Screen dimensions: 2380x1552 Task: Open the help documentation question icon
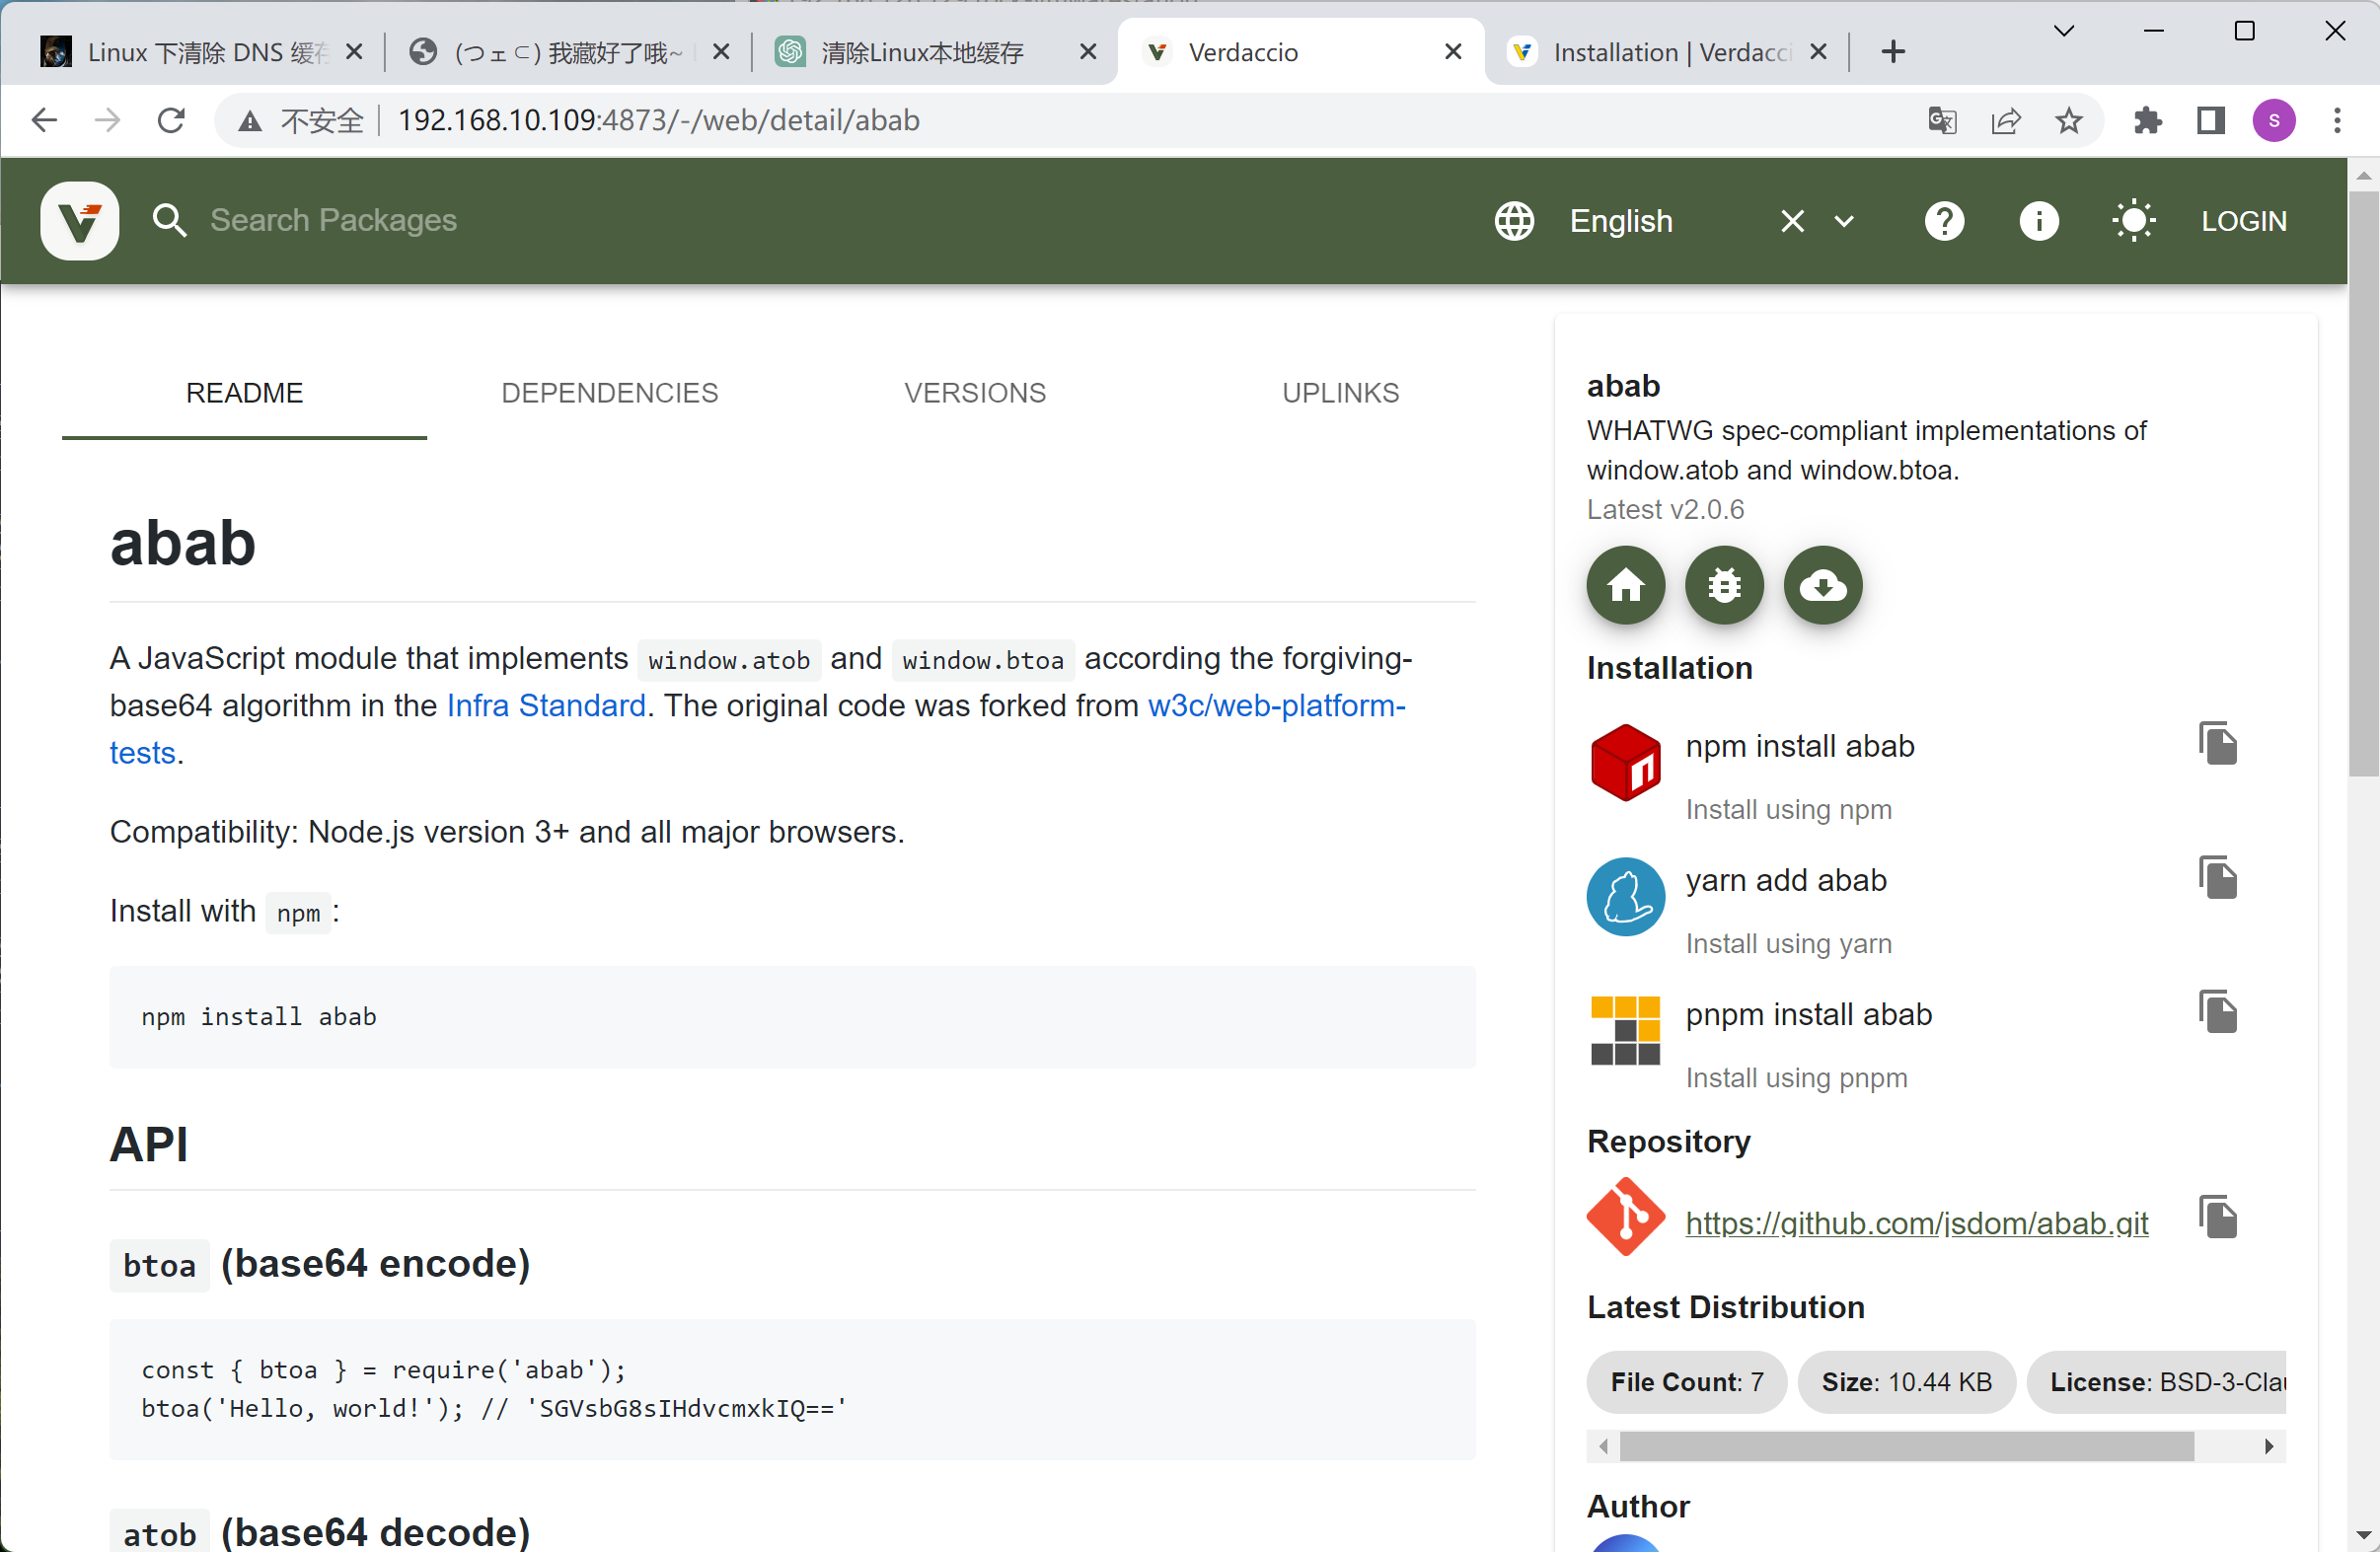coord(1944,221)
